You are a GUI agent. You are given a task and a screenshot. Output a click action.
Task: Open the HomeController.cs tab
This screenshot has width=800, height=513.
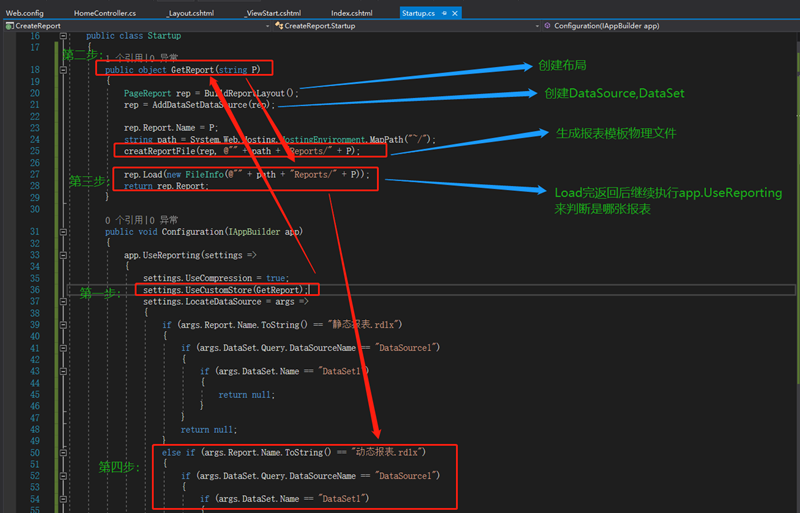click(x=105, y=12)
